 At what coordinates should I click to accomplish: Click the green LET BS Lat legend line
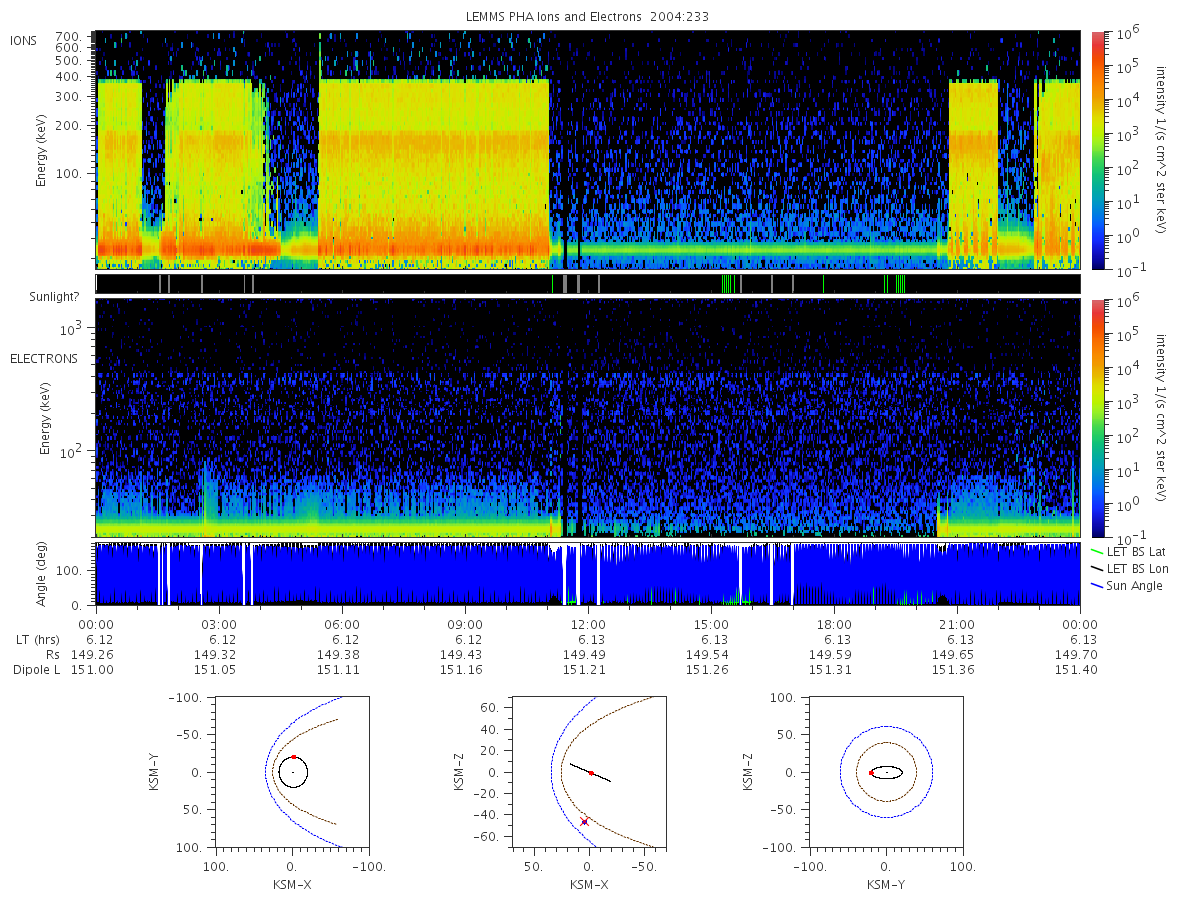click(x=1097, y=551)
